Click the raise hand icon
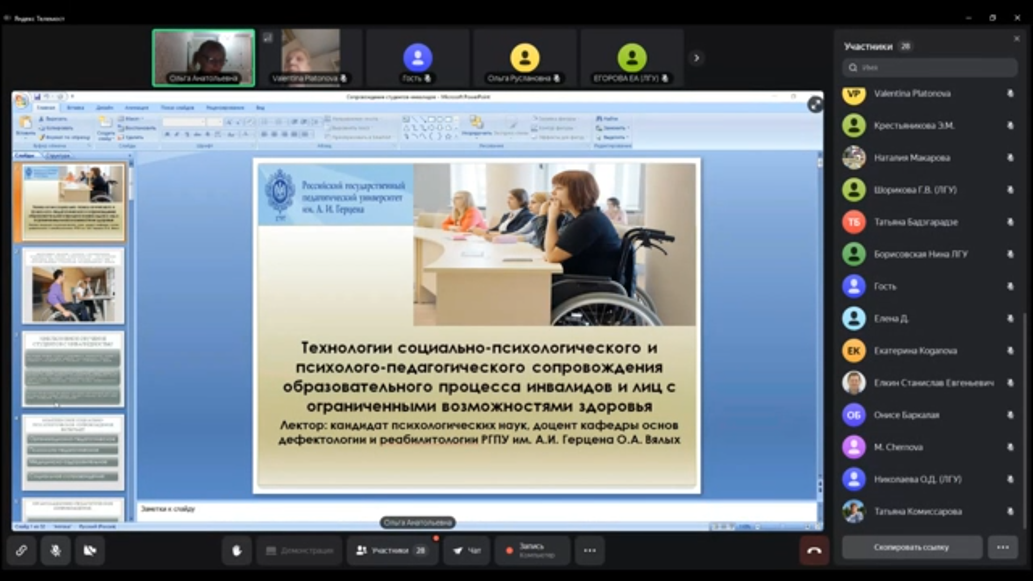Screen dimensions: 1033x581 237,550
